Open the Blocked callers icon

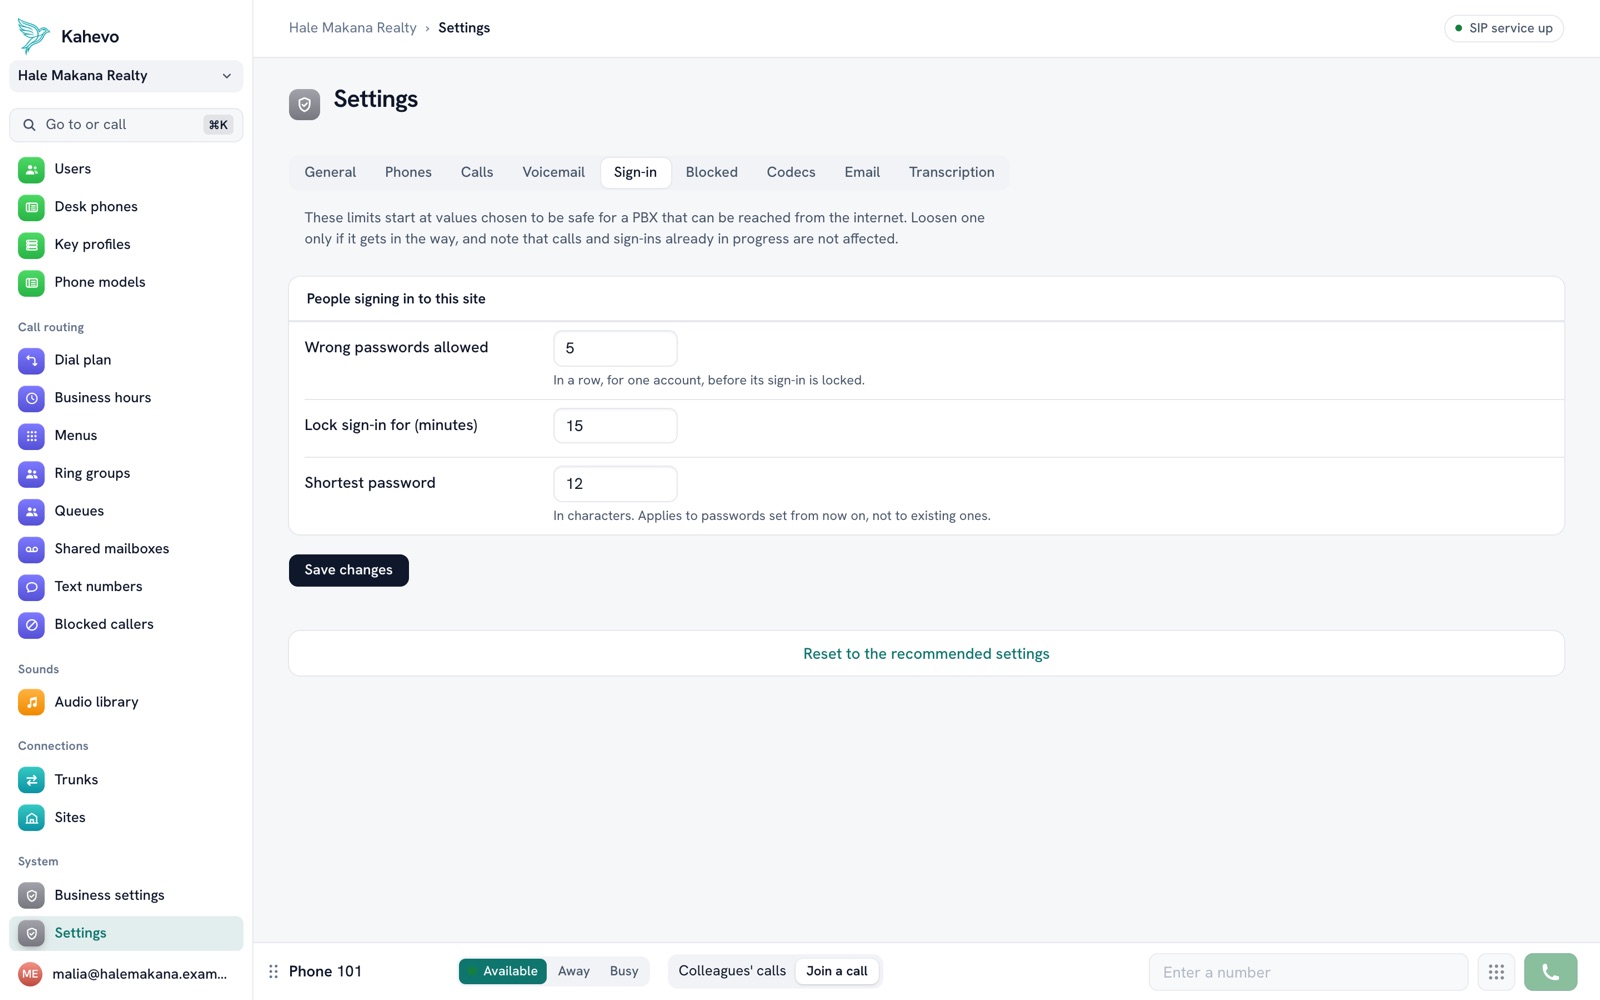[31, 625]
